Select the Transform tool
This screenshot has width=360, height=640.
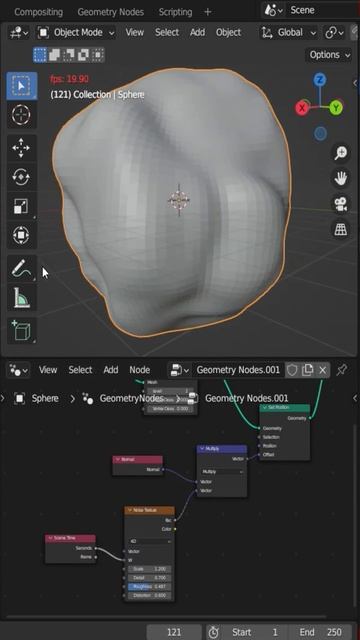coord(21,235)
